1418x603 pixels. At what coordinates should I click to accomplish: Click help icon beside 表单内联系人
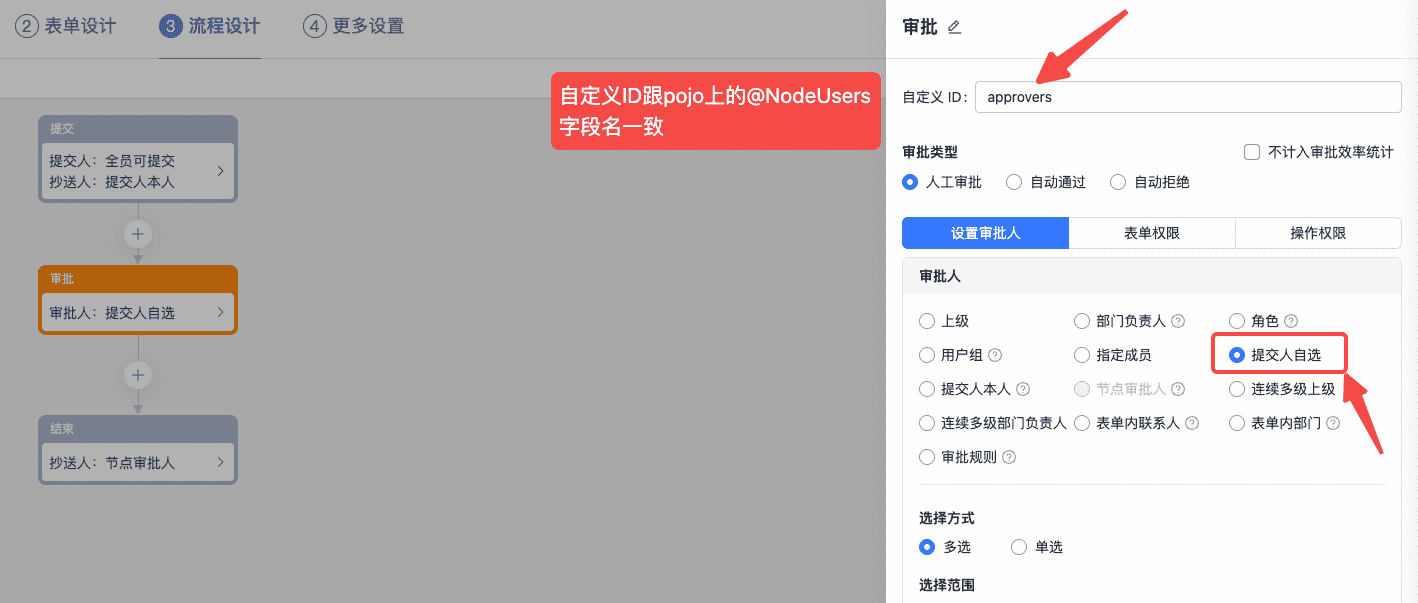1192,423
